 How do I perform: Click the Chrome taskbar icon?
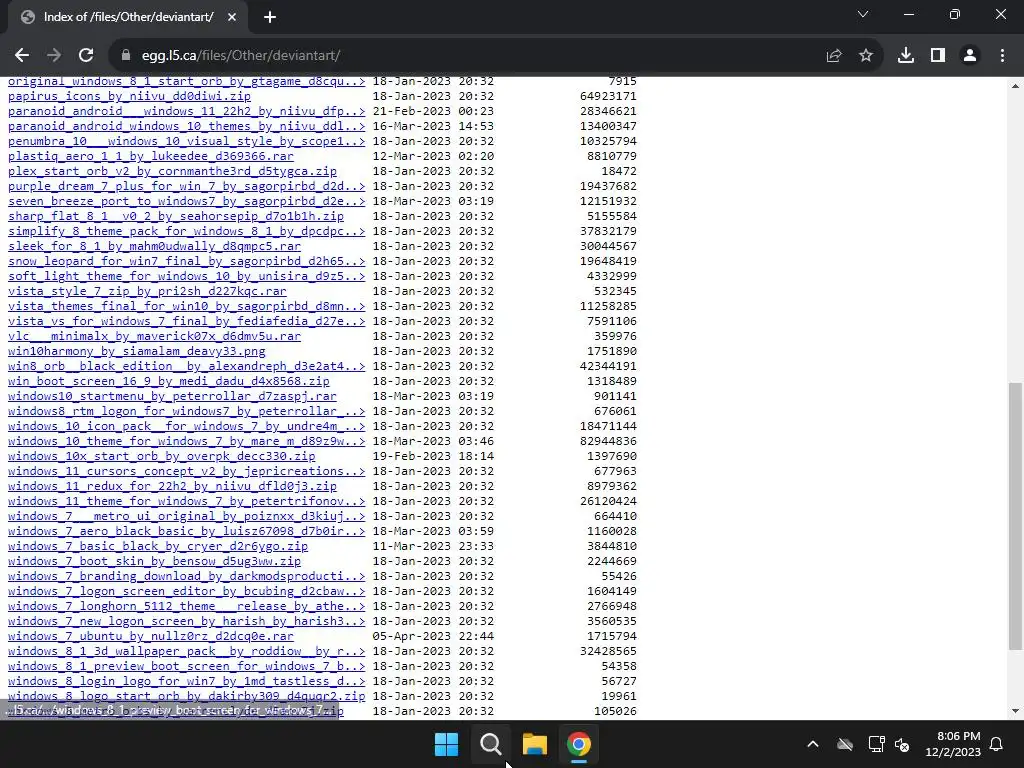point(579,744)
